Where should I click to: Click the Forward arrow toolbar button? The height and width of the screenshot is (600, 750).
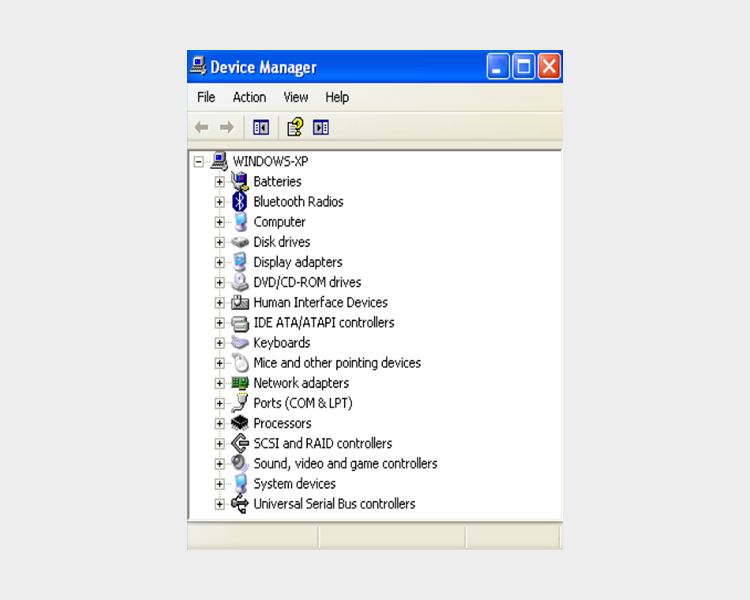pyautogui.click(x=226, y=127)
